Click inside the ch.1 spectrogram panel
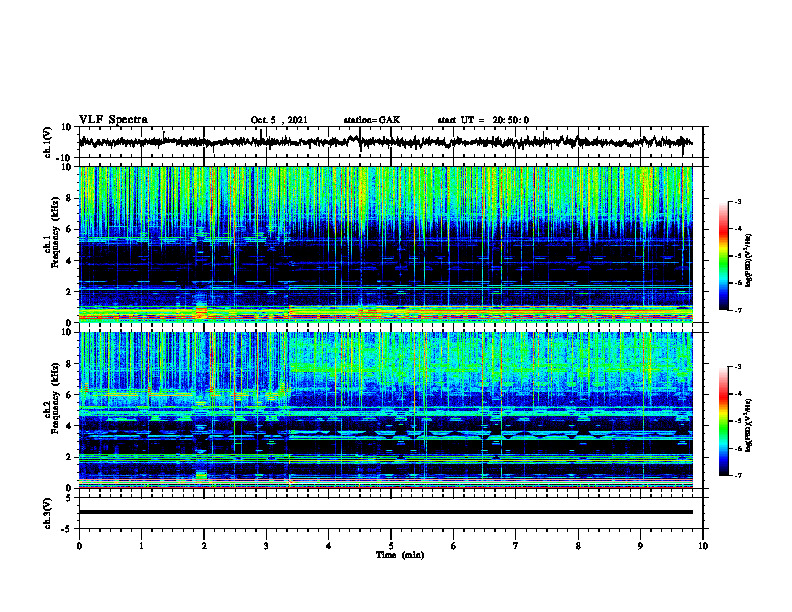Image resolution: width=792 pixels, height=612 pixels. (385, 244)
